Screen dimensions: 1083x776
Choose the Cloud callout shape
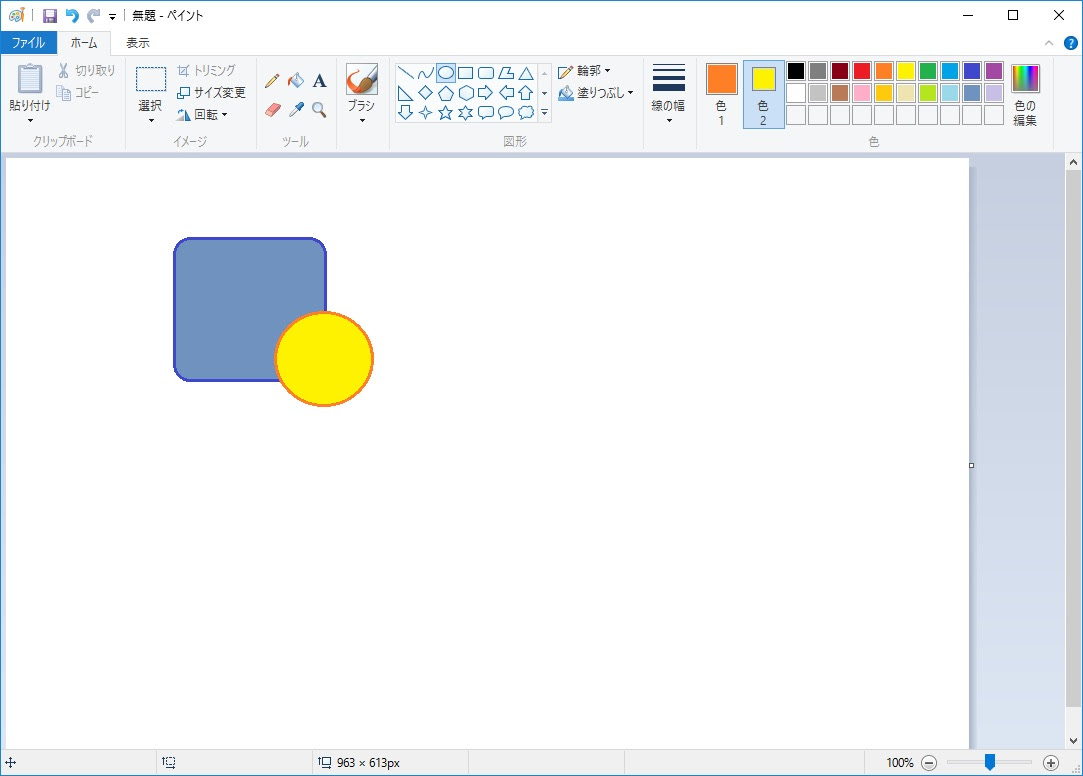tap(526, 113)
